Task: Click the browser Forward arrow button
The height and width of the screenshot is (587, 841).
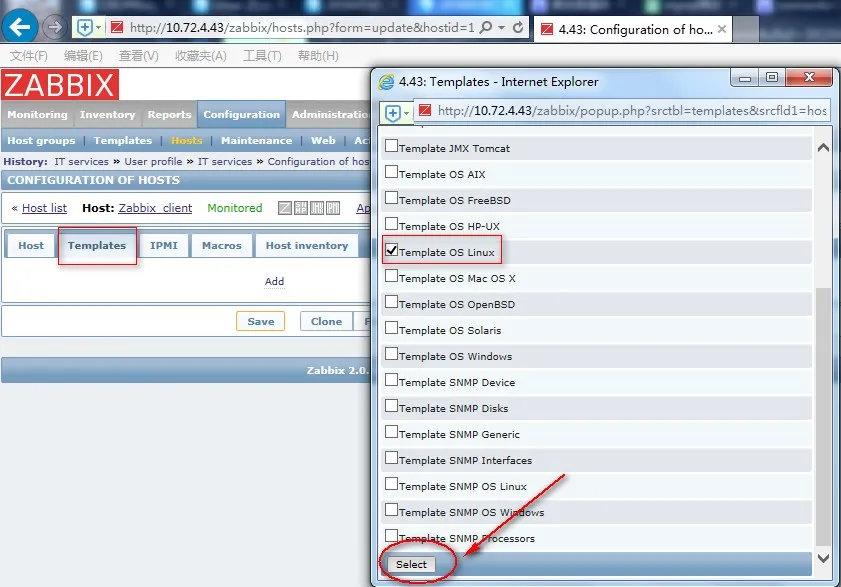Action: (x=54, y=27)
